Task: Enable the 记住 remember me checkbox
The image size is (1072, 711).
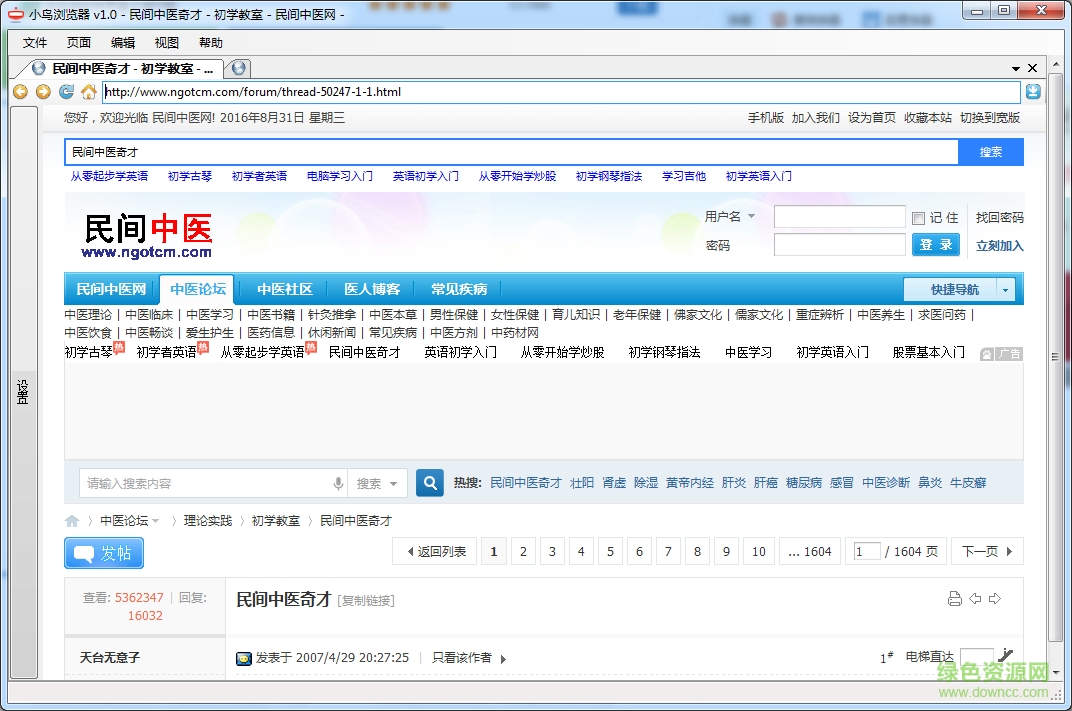Action: 917,217
